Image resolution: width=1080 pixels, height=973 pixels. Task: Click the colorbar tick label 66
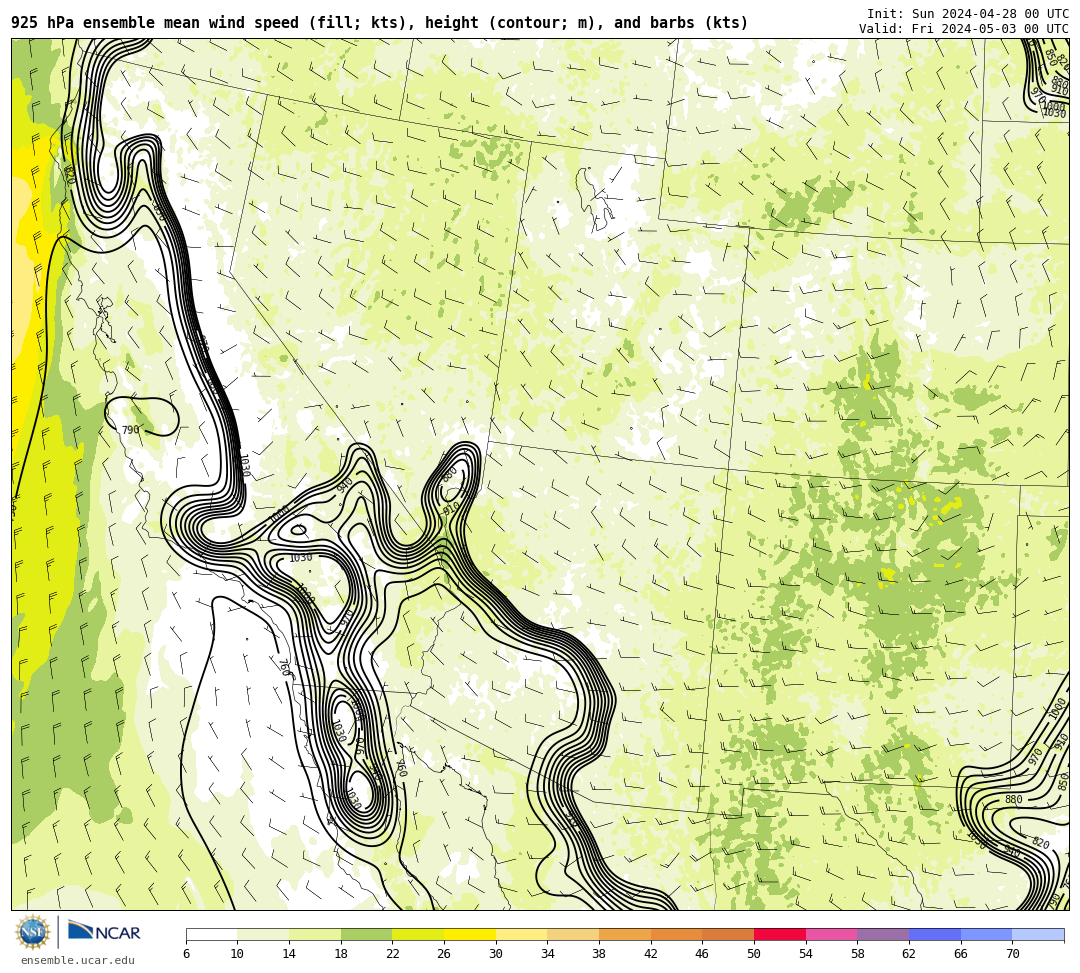(961, 954)
